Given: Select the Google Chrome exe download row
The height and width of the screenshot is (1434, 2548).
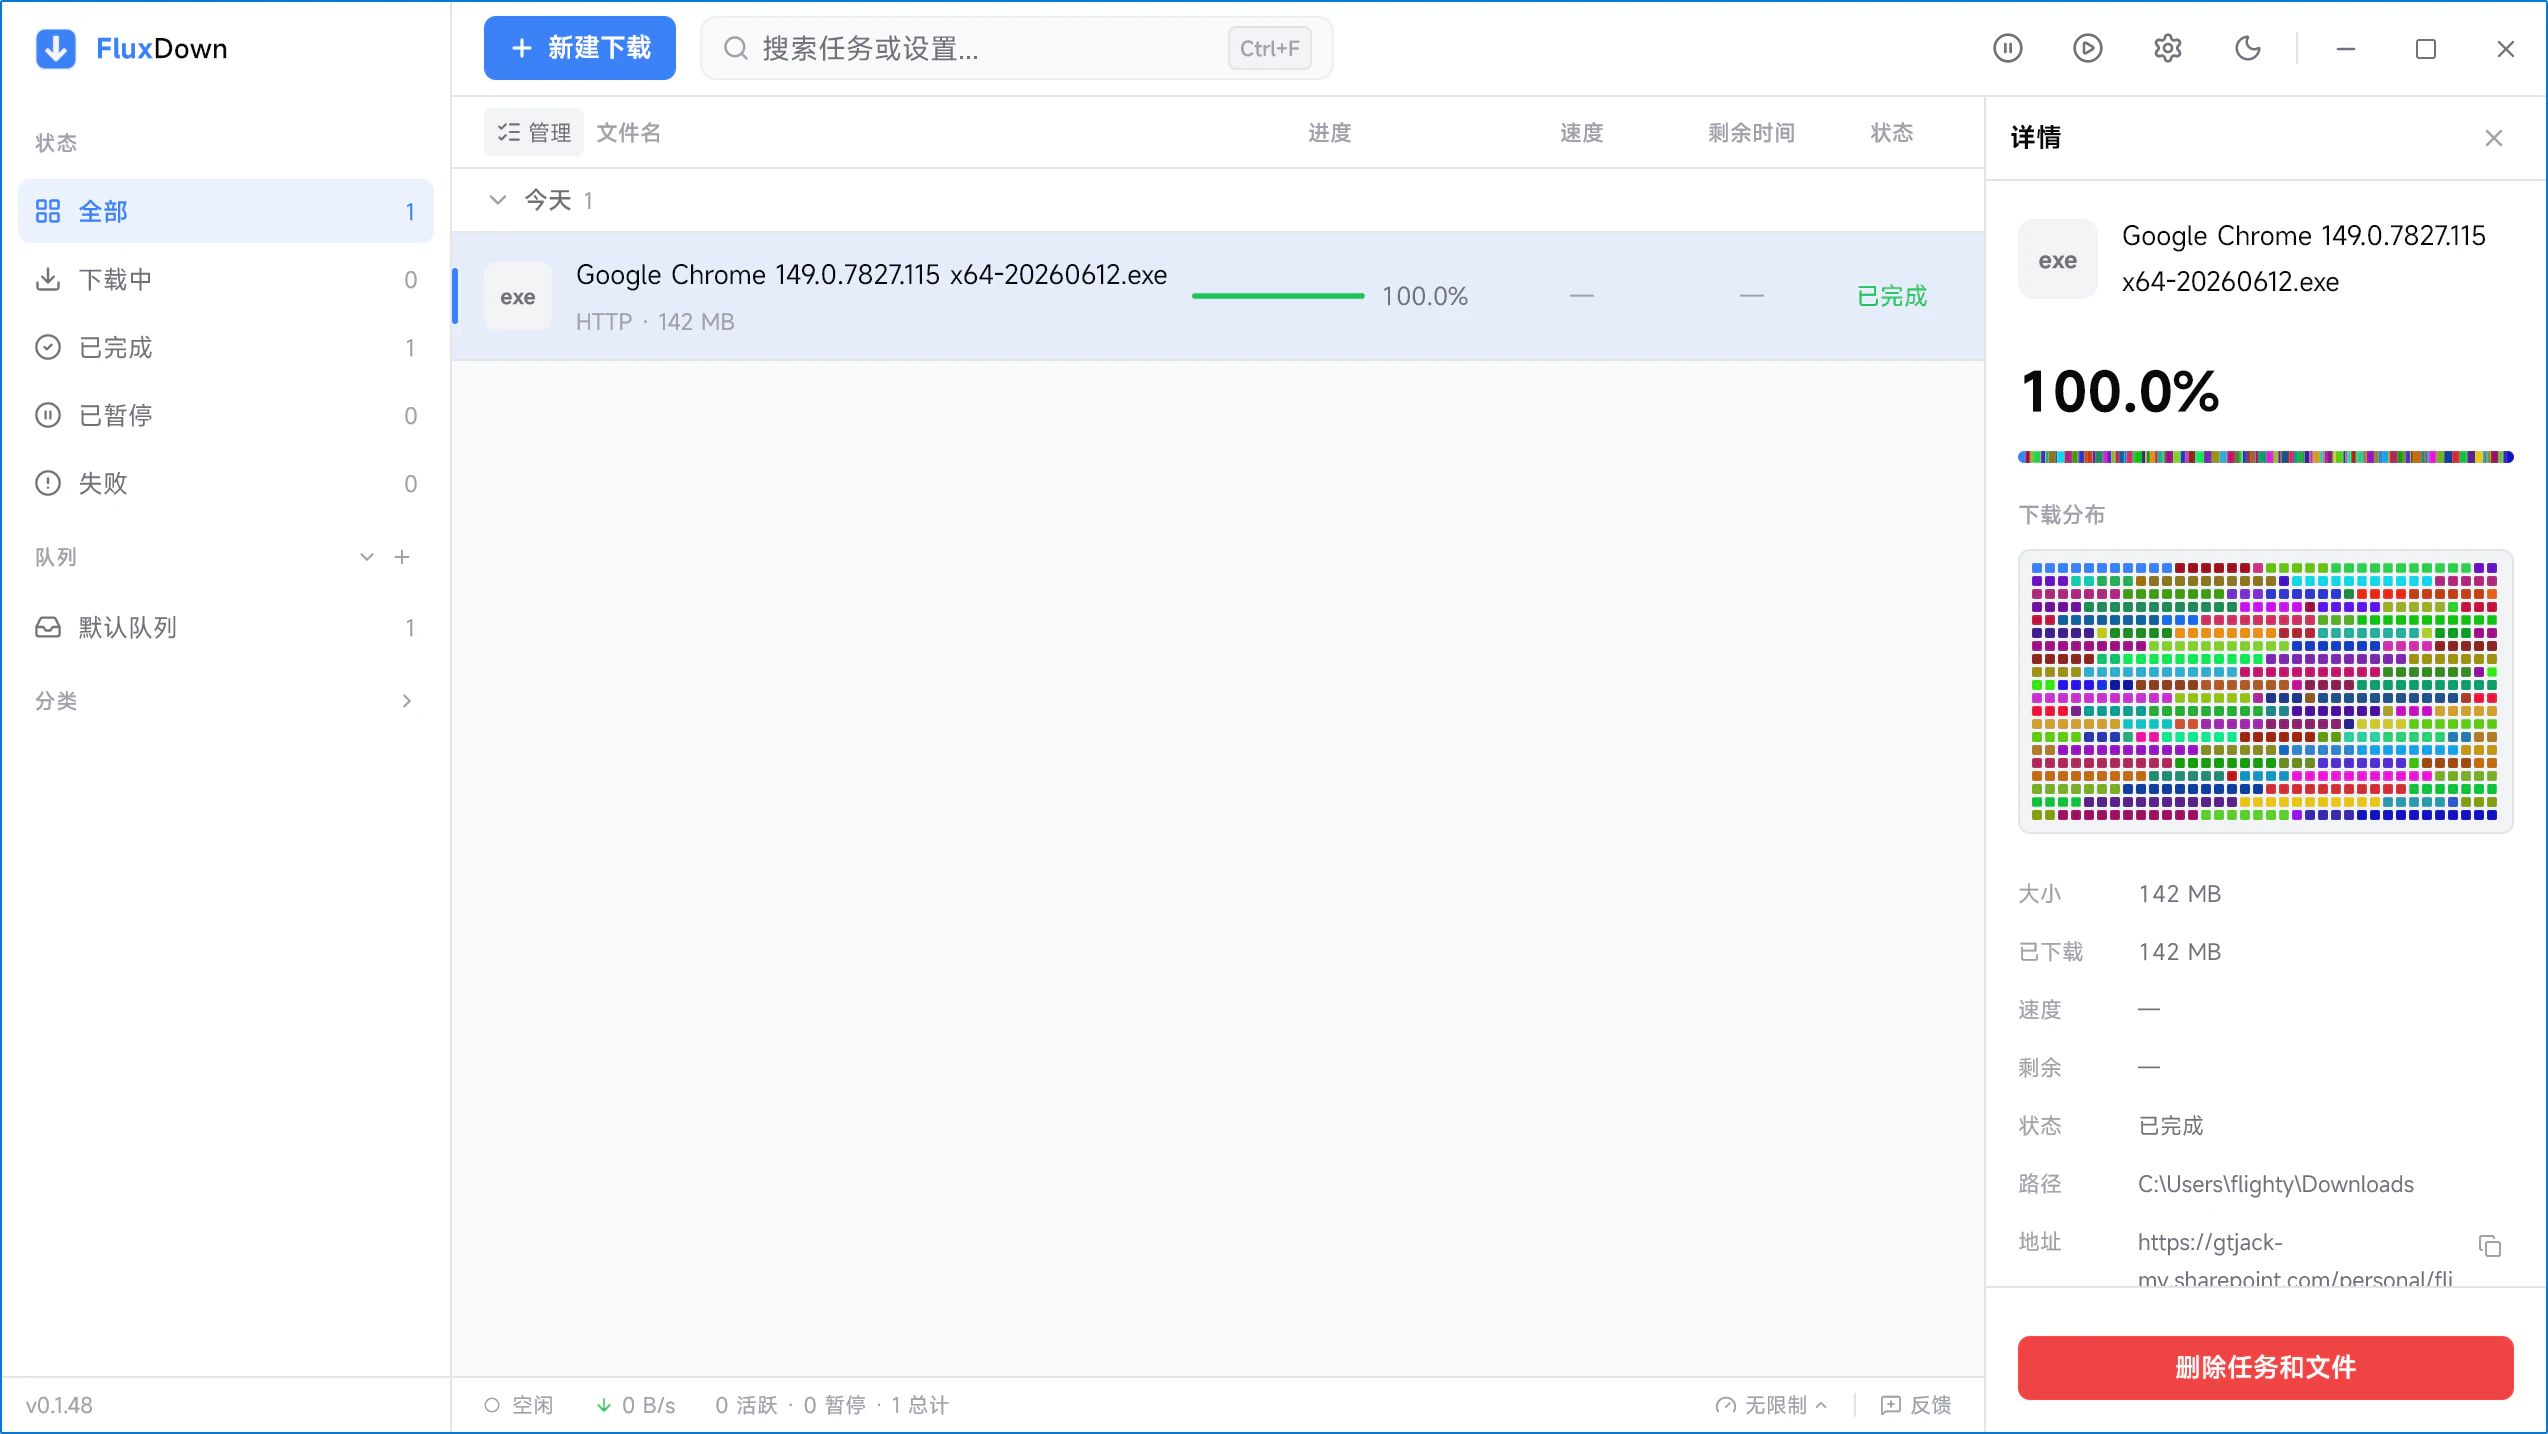Looking at the screenshot, I should coord(1218,296).
